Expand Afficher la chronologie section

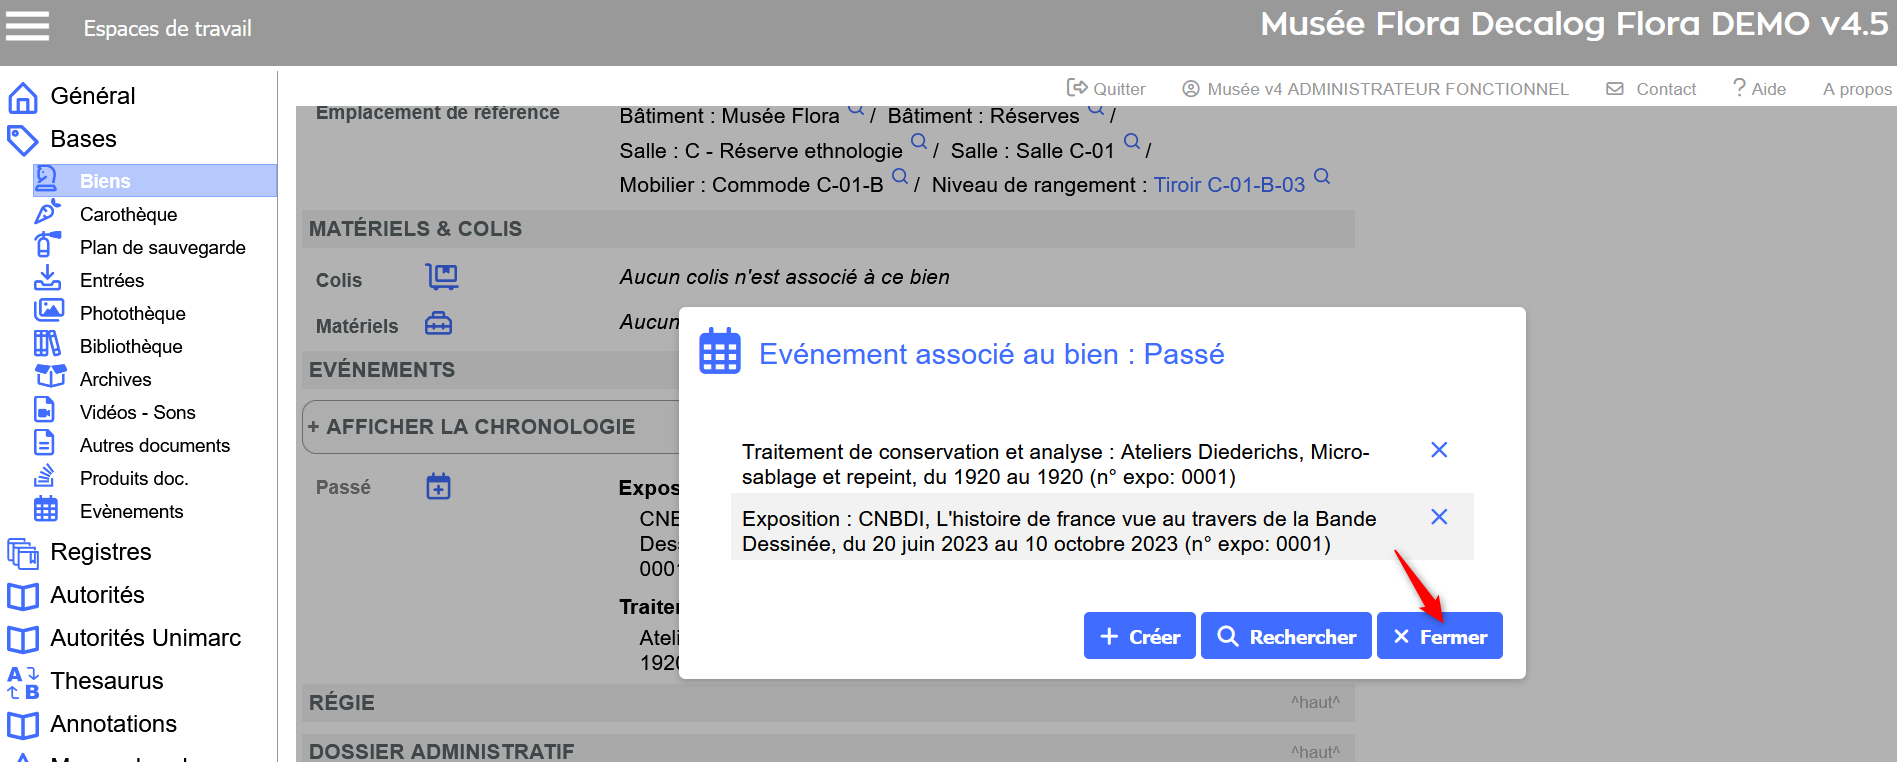pyautogui.click(x=471, y=427)
